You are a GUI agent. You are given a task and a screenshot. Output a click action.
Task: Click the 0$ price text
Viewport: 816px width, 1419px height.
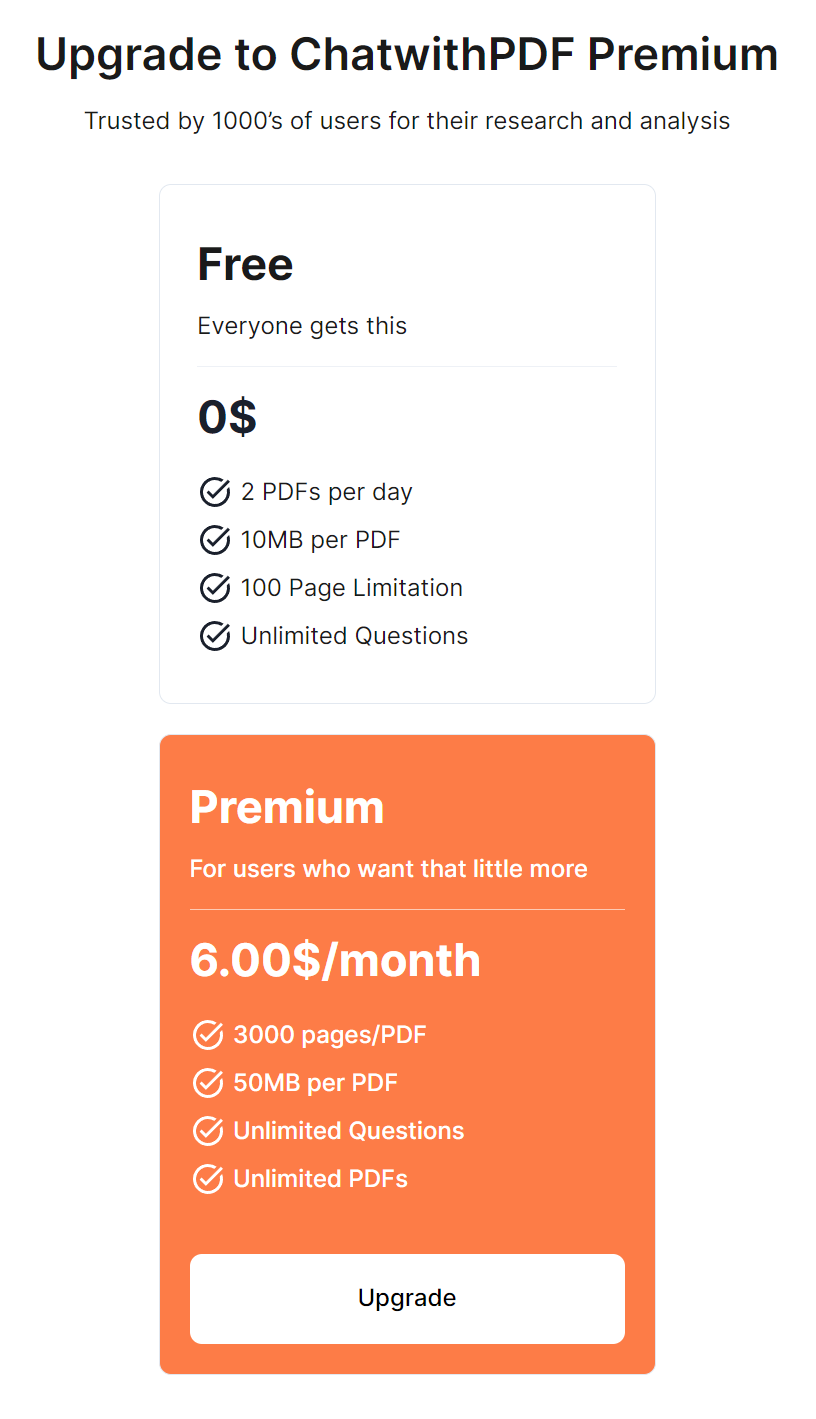pos(227,417)
